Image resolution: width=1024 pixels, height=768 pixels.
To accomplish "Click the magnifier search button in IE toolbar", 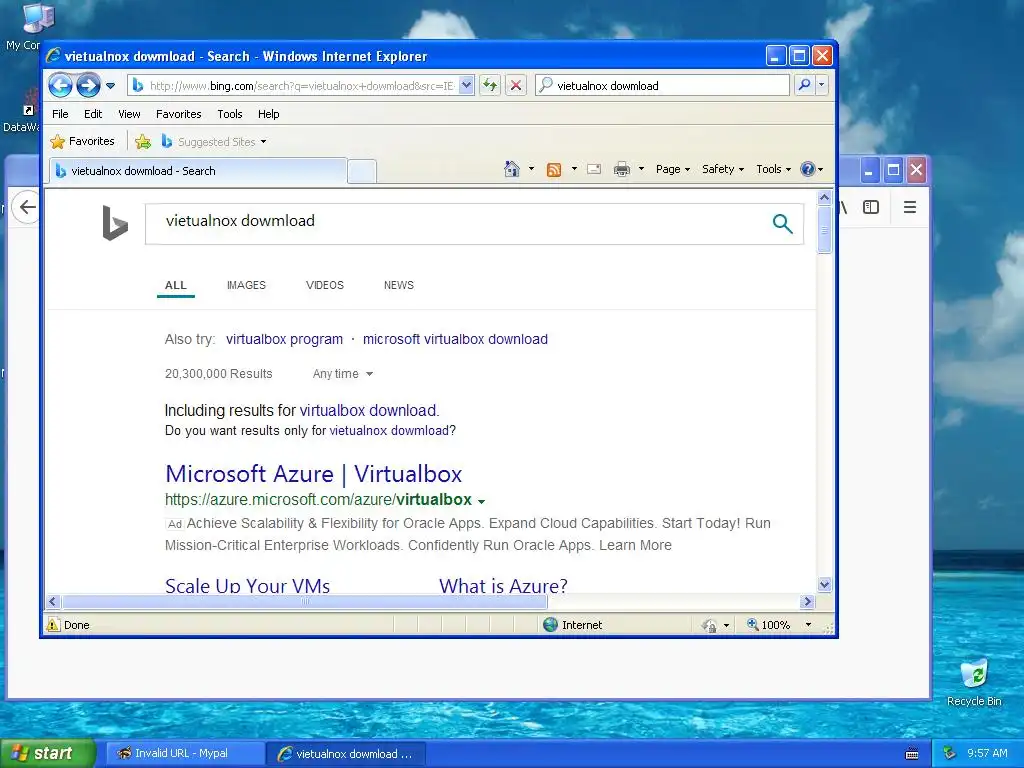I will [805, 86].
